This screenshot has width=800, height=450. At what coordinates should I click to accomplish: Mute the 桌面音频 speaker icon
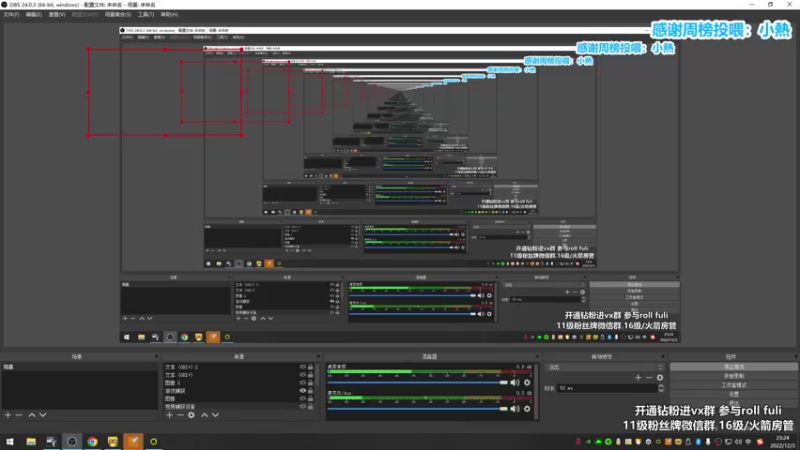[x=515, y=383]
